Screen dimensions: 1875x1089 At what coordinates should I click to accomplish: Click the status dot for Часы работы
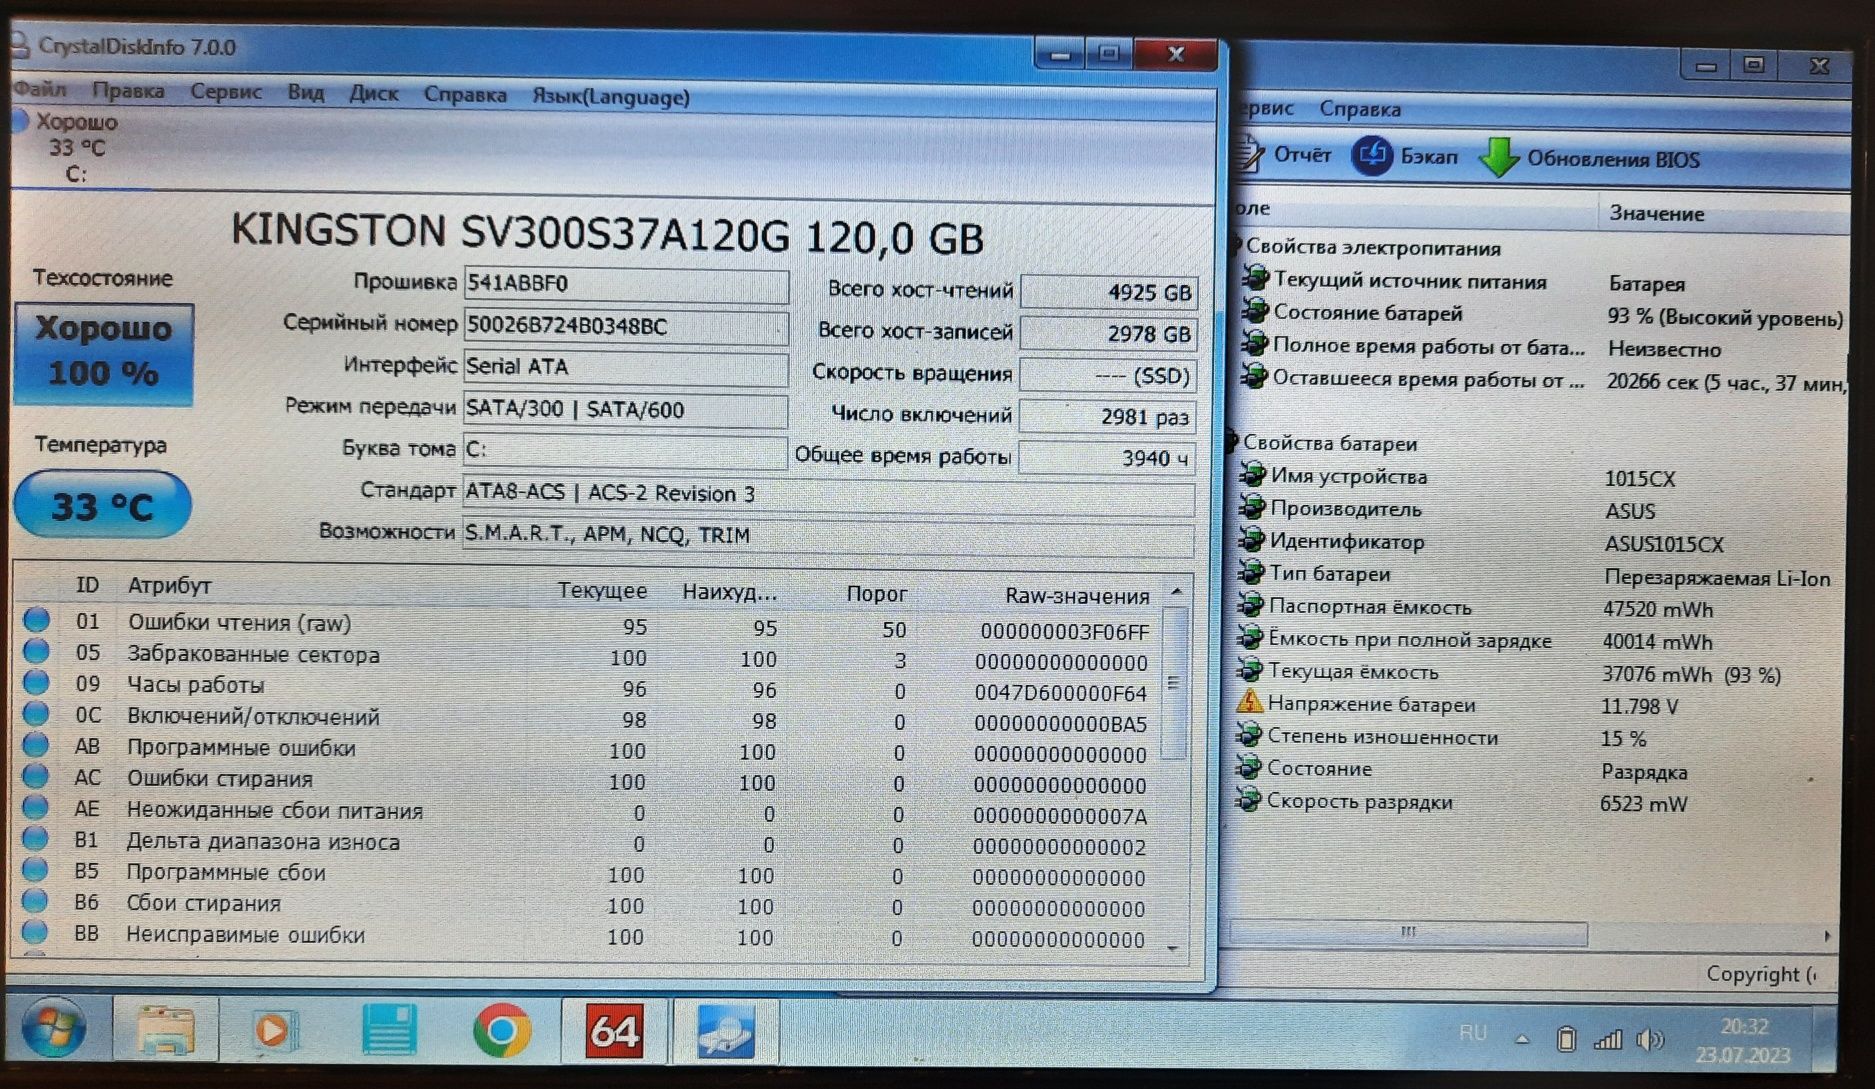tap(37, 683)
